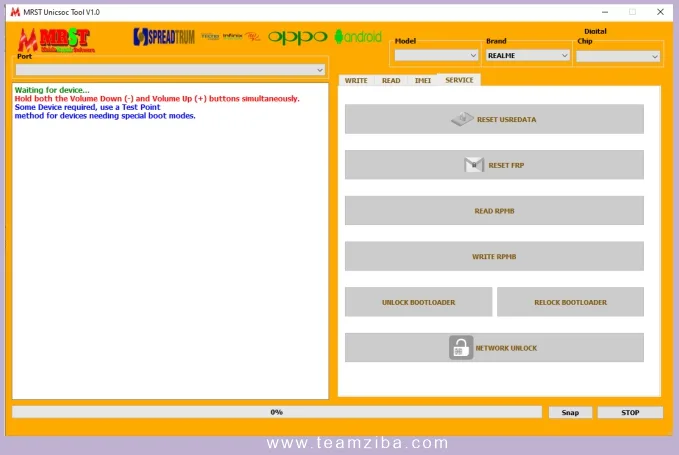This screenshot has height=455, width=679.
Task: Click the Brand label
Action: tap(496, 41)
